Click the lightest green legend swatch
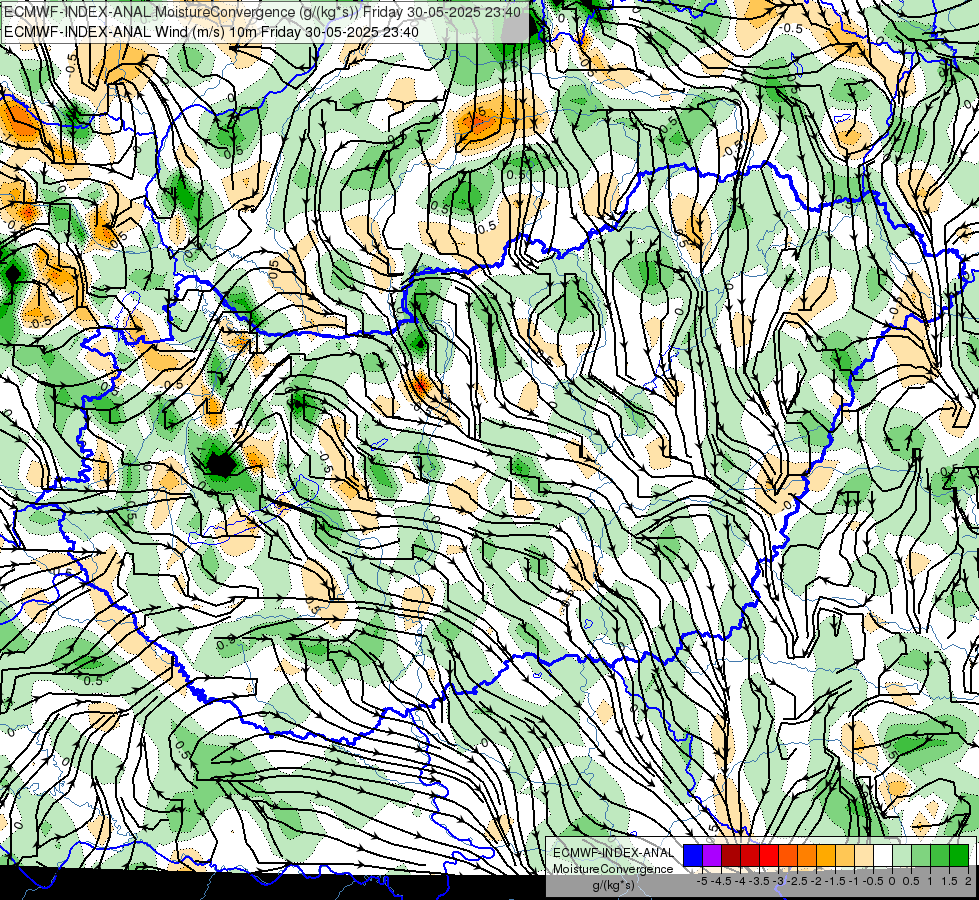Viewport: 979px width, 900px height. click(902, 855)
